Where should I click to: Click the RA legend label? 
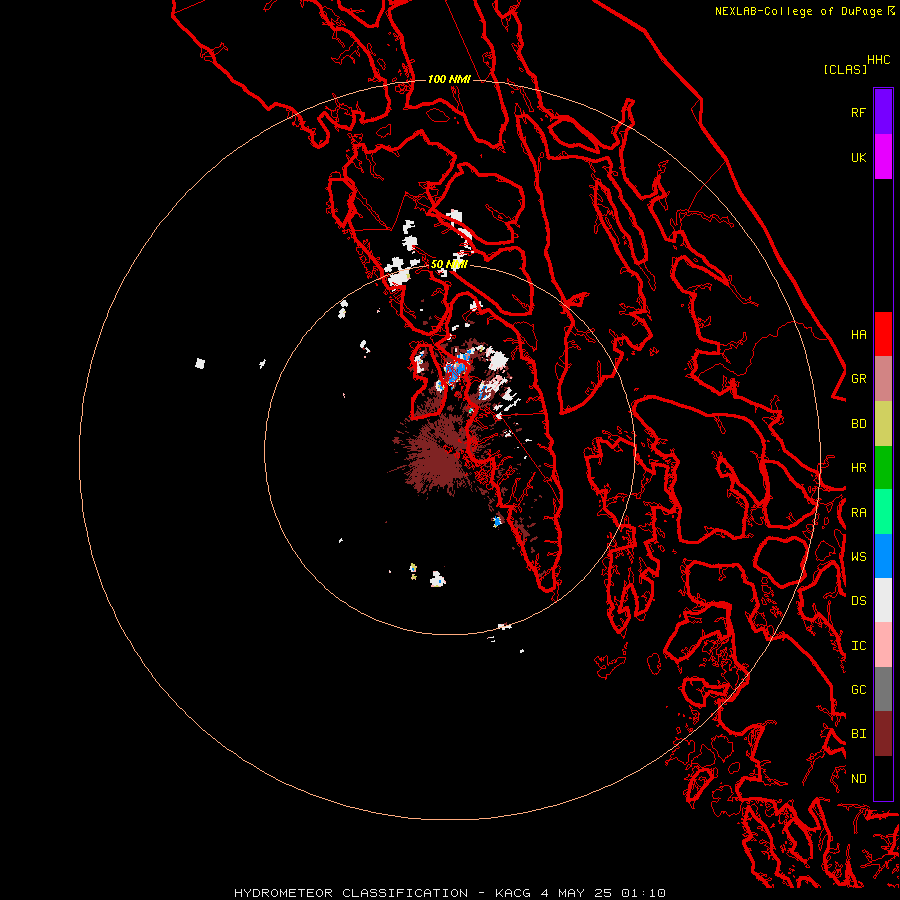(858, 513)
